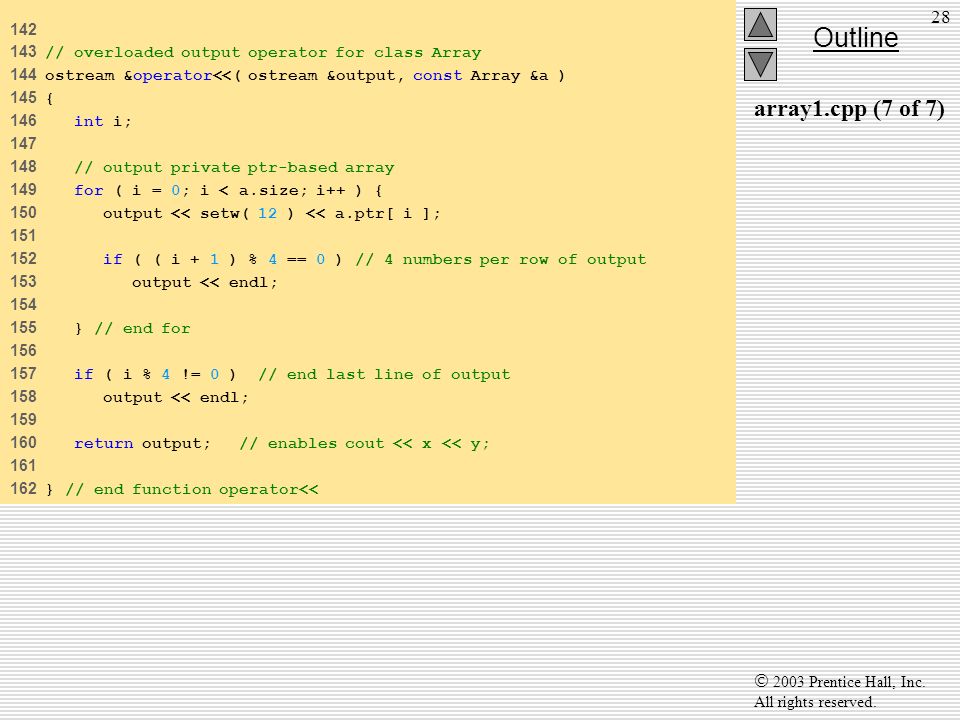
Task: Click the 'if' keyword on line 157
Action: 84,375
